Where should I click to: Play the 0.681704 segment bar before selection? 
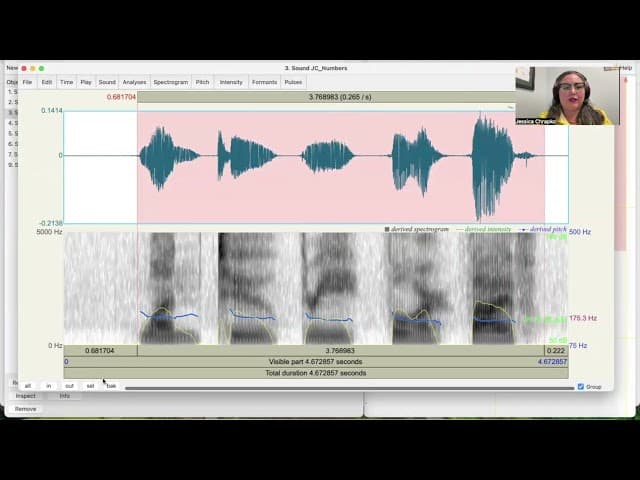tap(100, 351)
